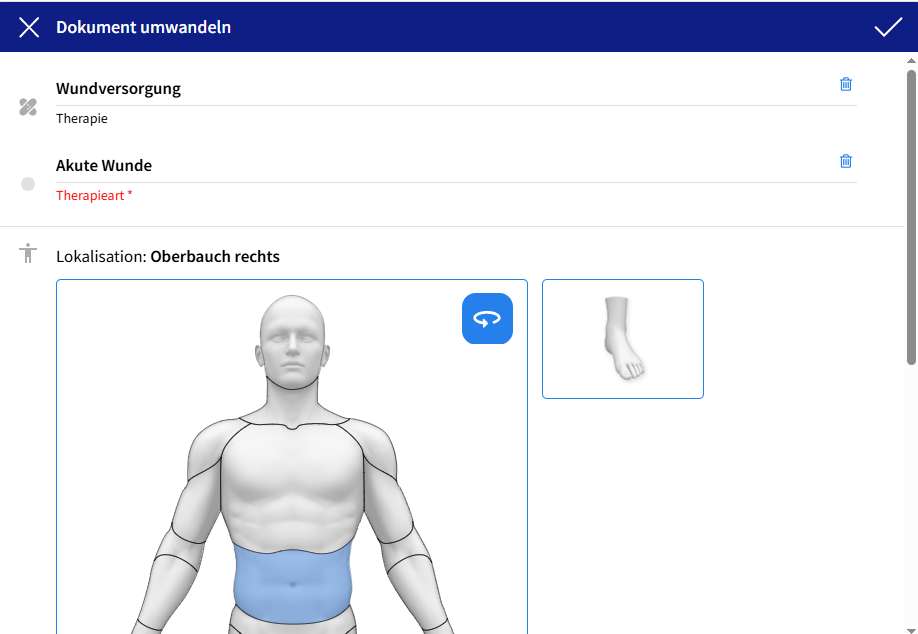The image size is (918, 634).
Task: Open the foot detail thumbnail
Action: tap(622, 339)
